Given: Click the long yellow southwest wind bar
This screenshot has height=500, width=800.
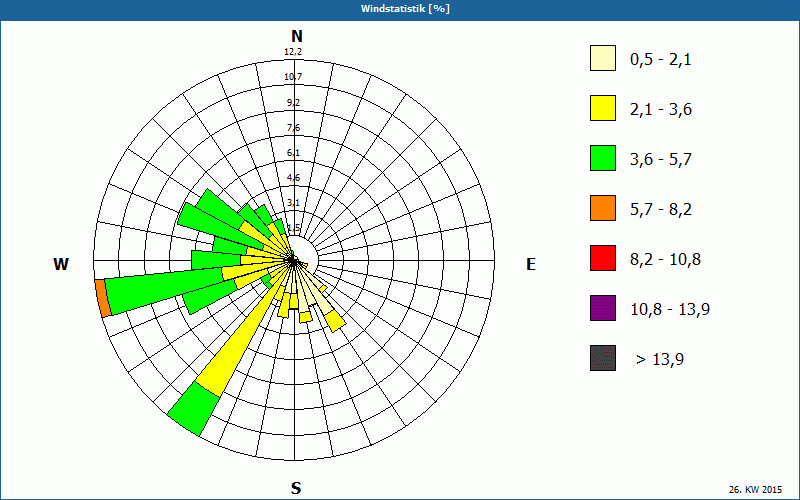Looking at the screenshot, I should coord(240,339).
